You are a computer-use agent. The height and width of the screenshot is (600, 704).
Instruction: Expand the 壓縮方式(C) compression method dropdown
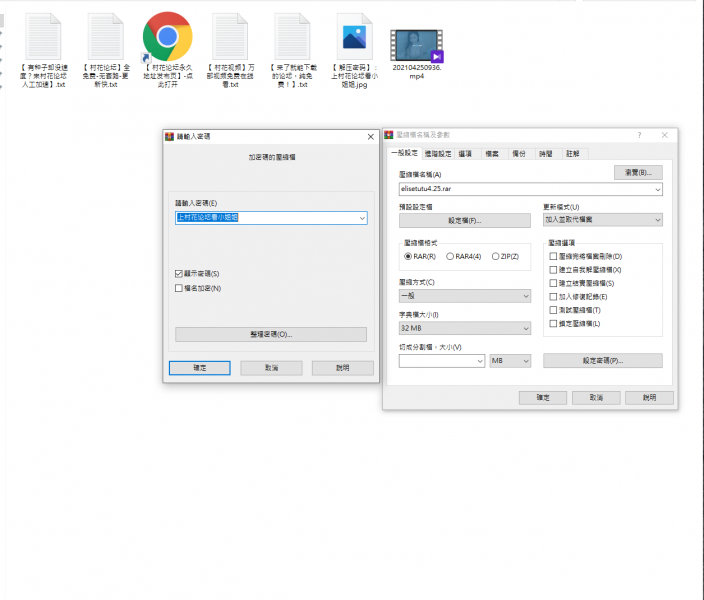pyautogui.click(x=465, y=296)
